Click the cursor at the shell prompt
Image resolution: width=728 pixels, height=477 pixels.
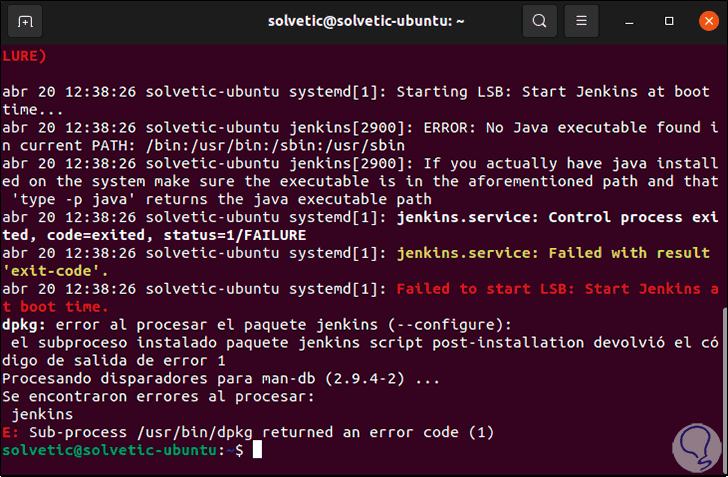[x=257, y=451]
